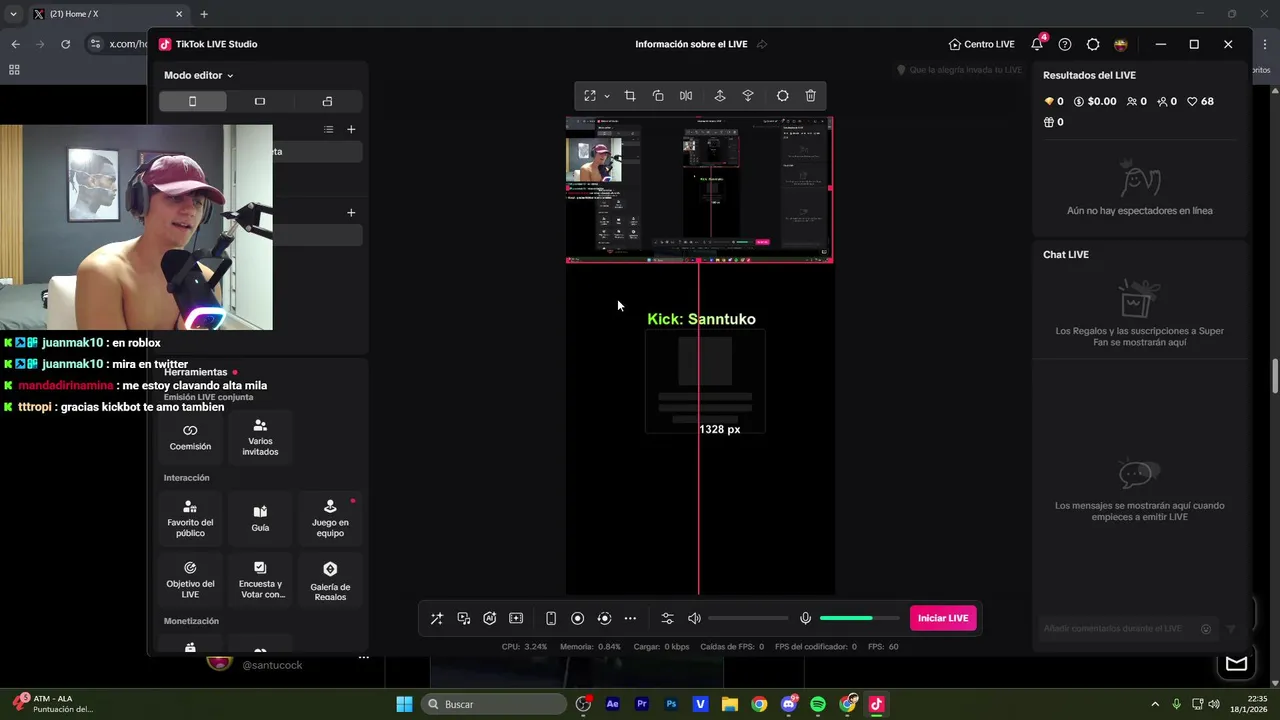Start recording with the record button
Image resolution: width=1280 pixels, height=720 pixels.
coord(577,618)
